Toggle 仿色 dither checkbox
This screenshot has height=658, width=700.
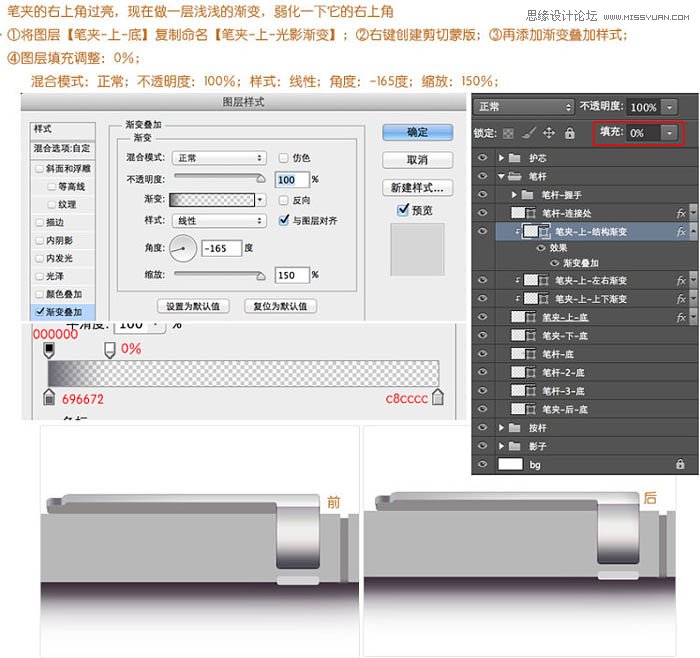pos(283,158)
